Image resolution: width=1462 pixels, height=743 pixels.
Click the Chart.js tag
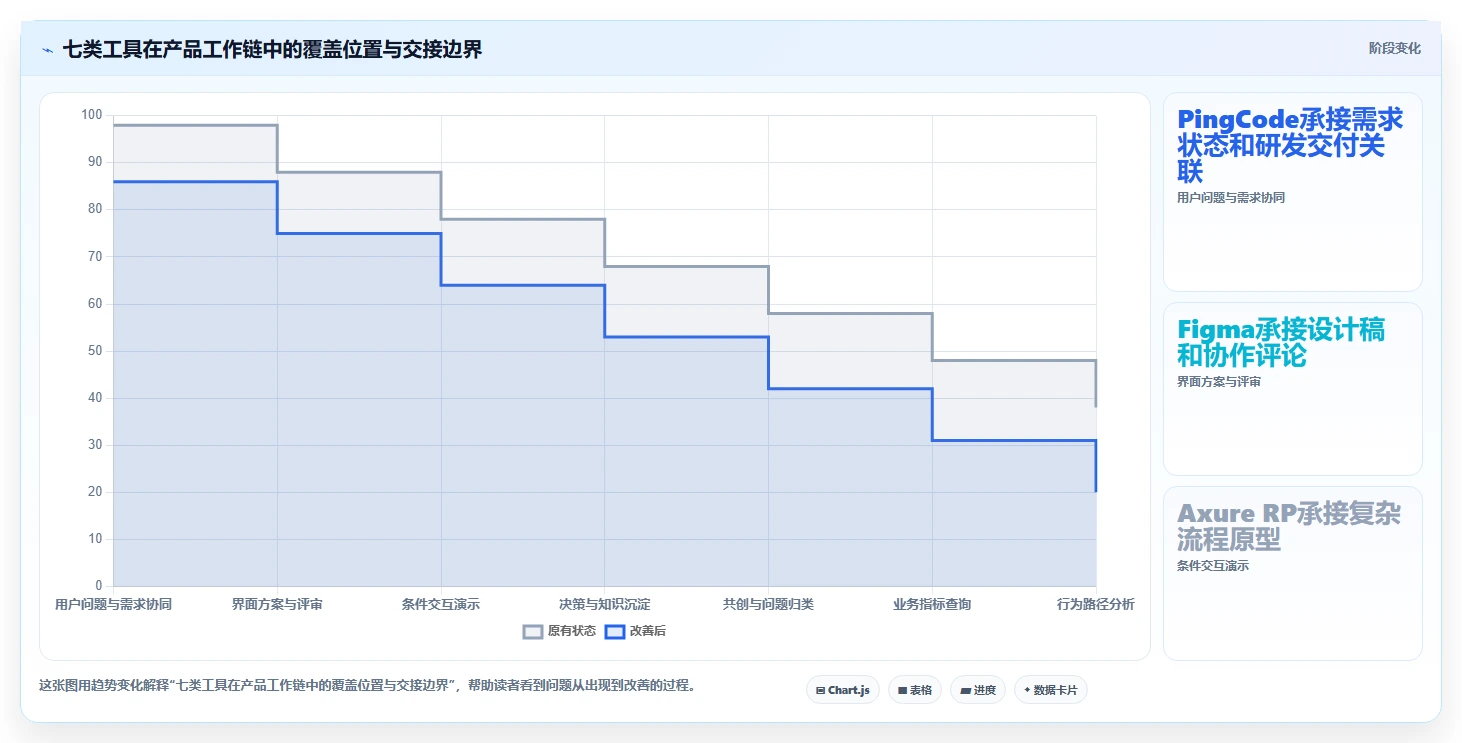(x=843, y=690)
